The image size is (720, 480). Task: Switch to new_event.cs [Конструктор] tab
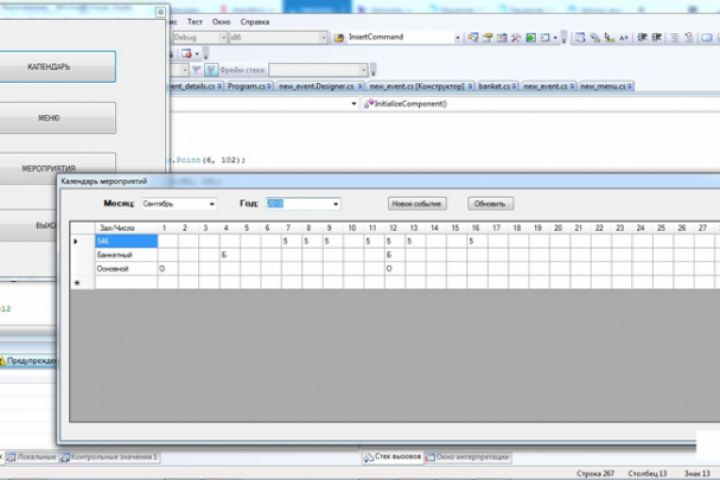(421, 86)
